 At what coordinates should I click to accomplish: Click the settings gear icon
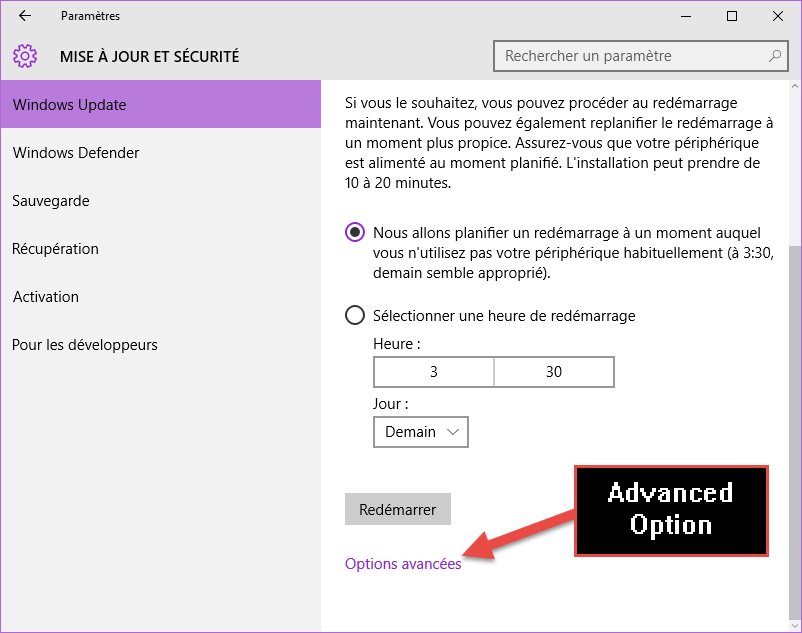25,56
